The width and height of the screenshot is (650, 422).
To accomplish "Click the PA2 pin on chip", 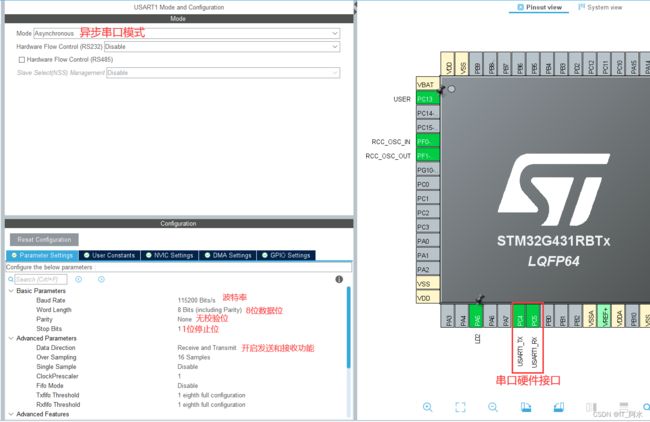I will tap(428, 269).
